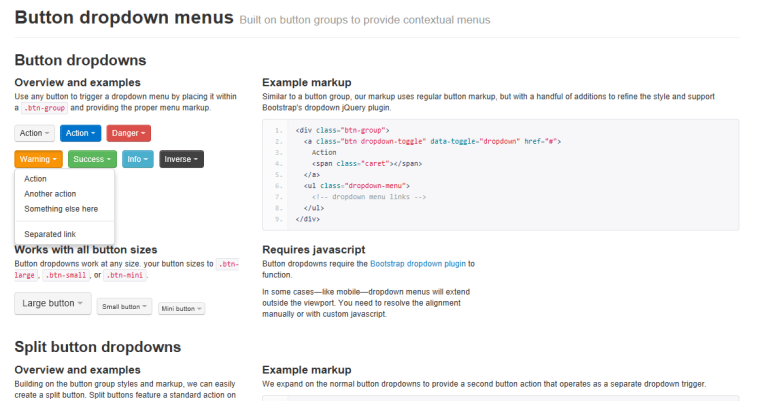The image size is (757, 401).
Task: Open the green Success dropdown button
Action: point(92,159)
